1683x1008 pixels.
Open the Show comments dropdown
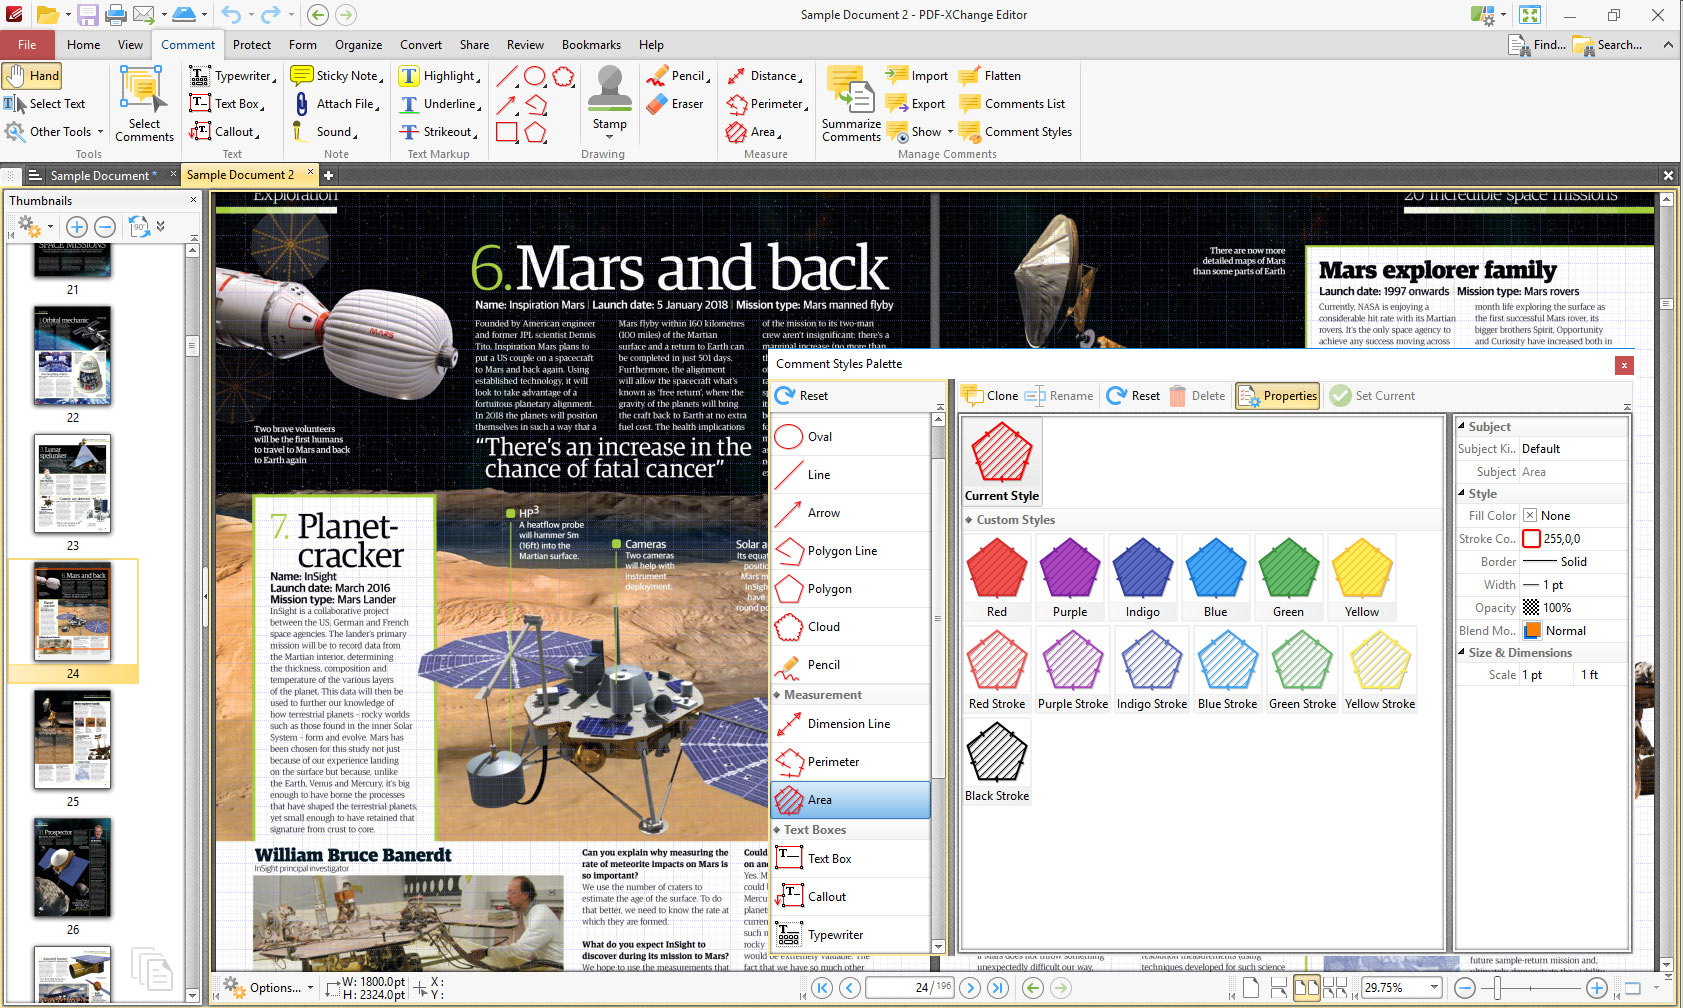(920, 132)
